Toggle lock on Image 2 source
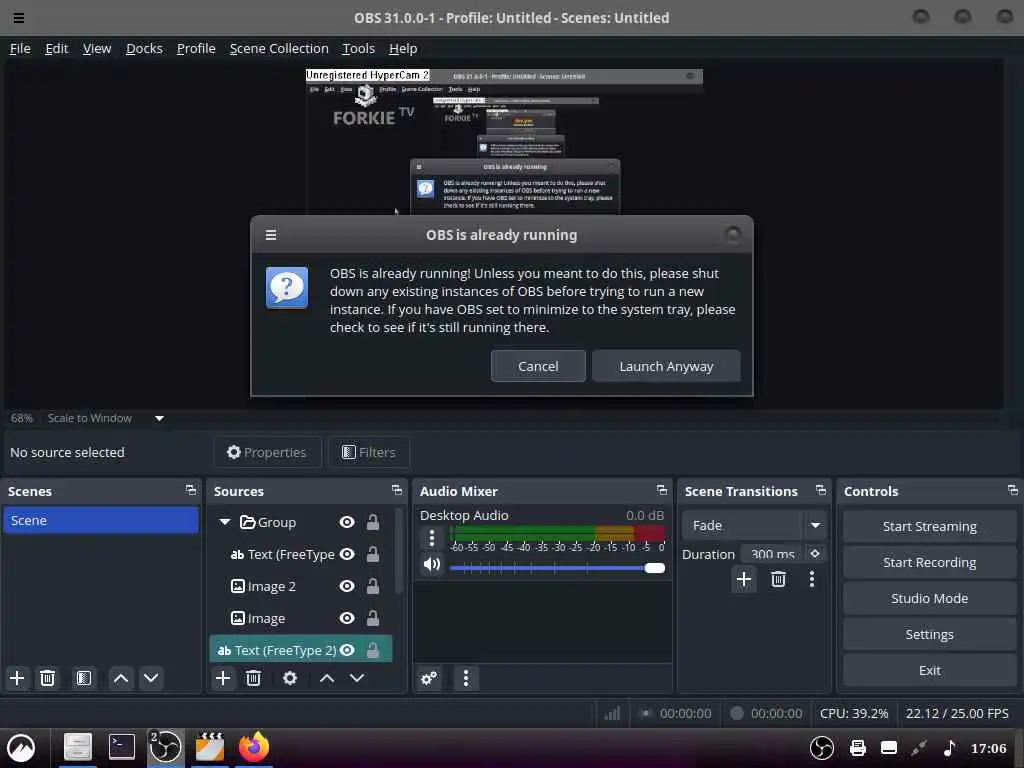1024x768 pixels. (x=373, y=586)
